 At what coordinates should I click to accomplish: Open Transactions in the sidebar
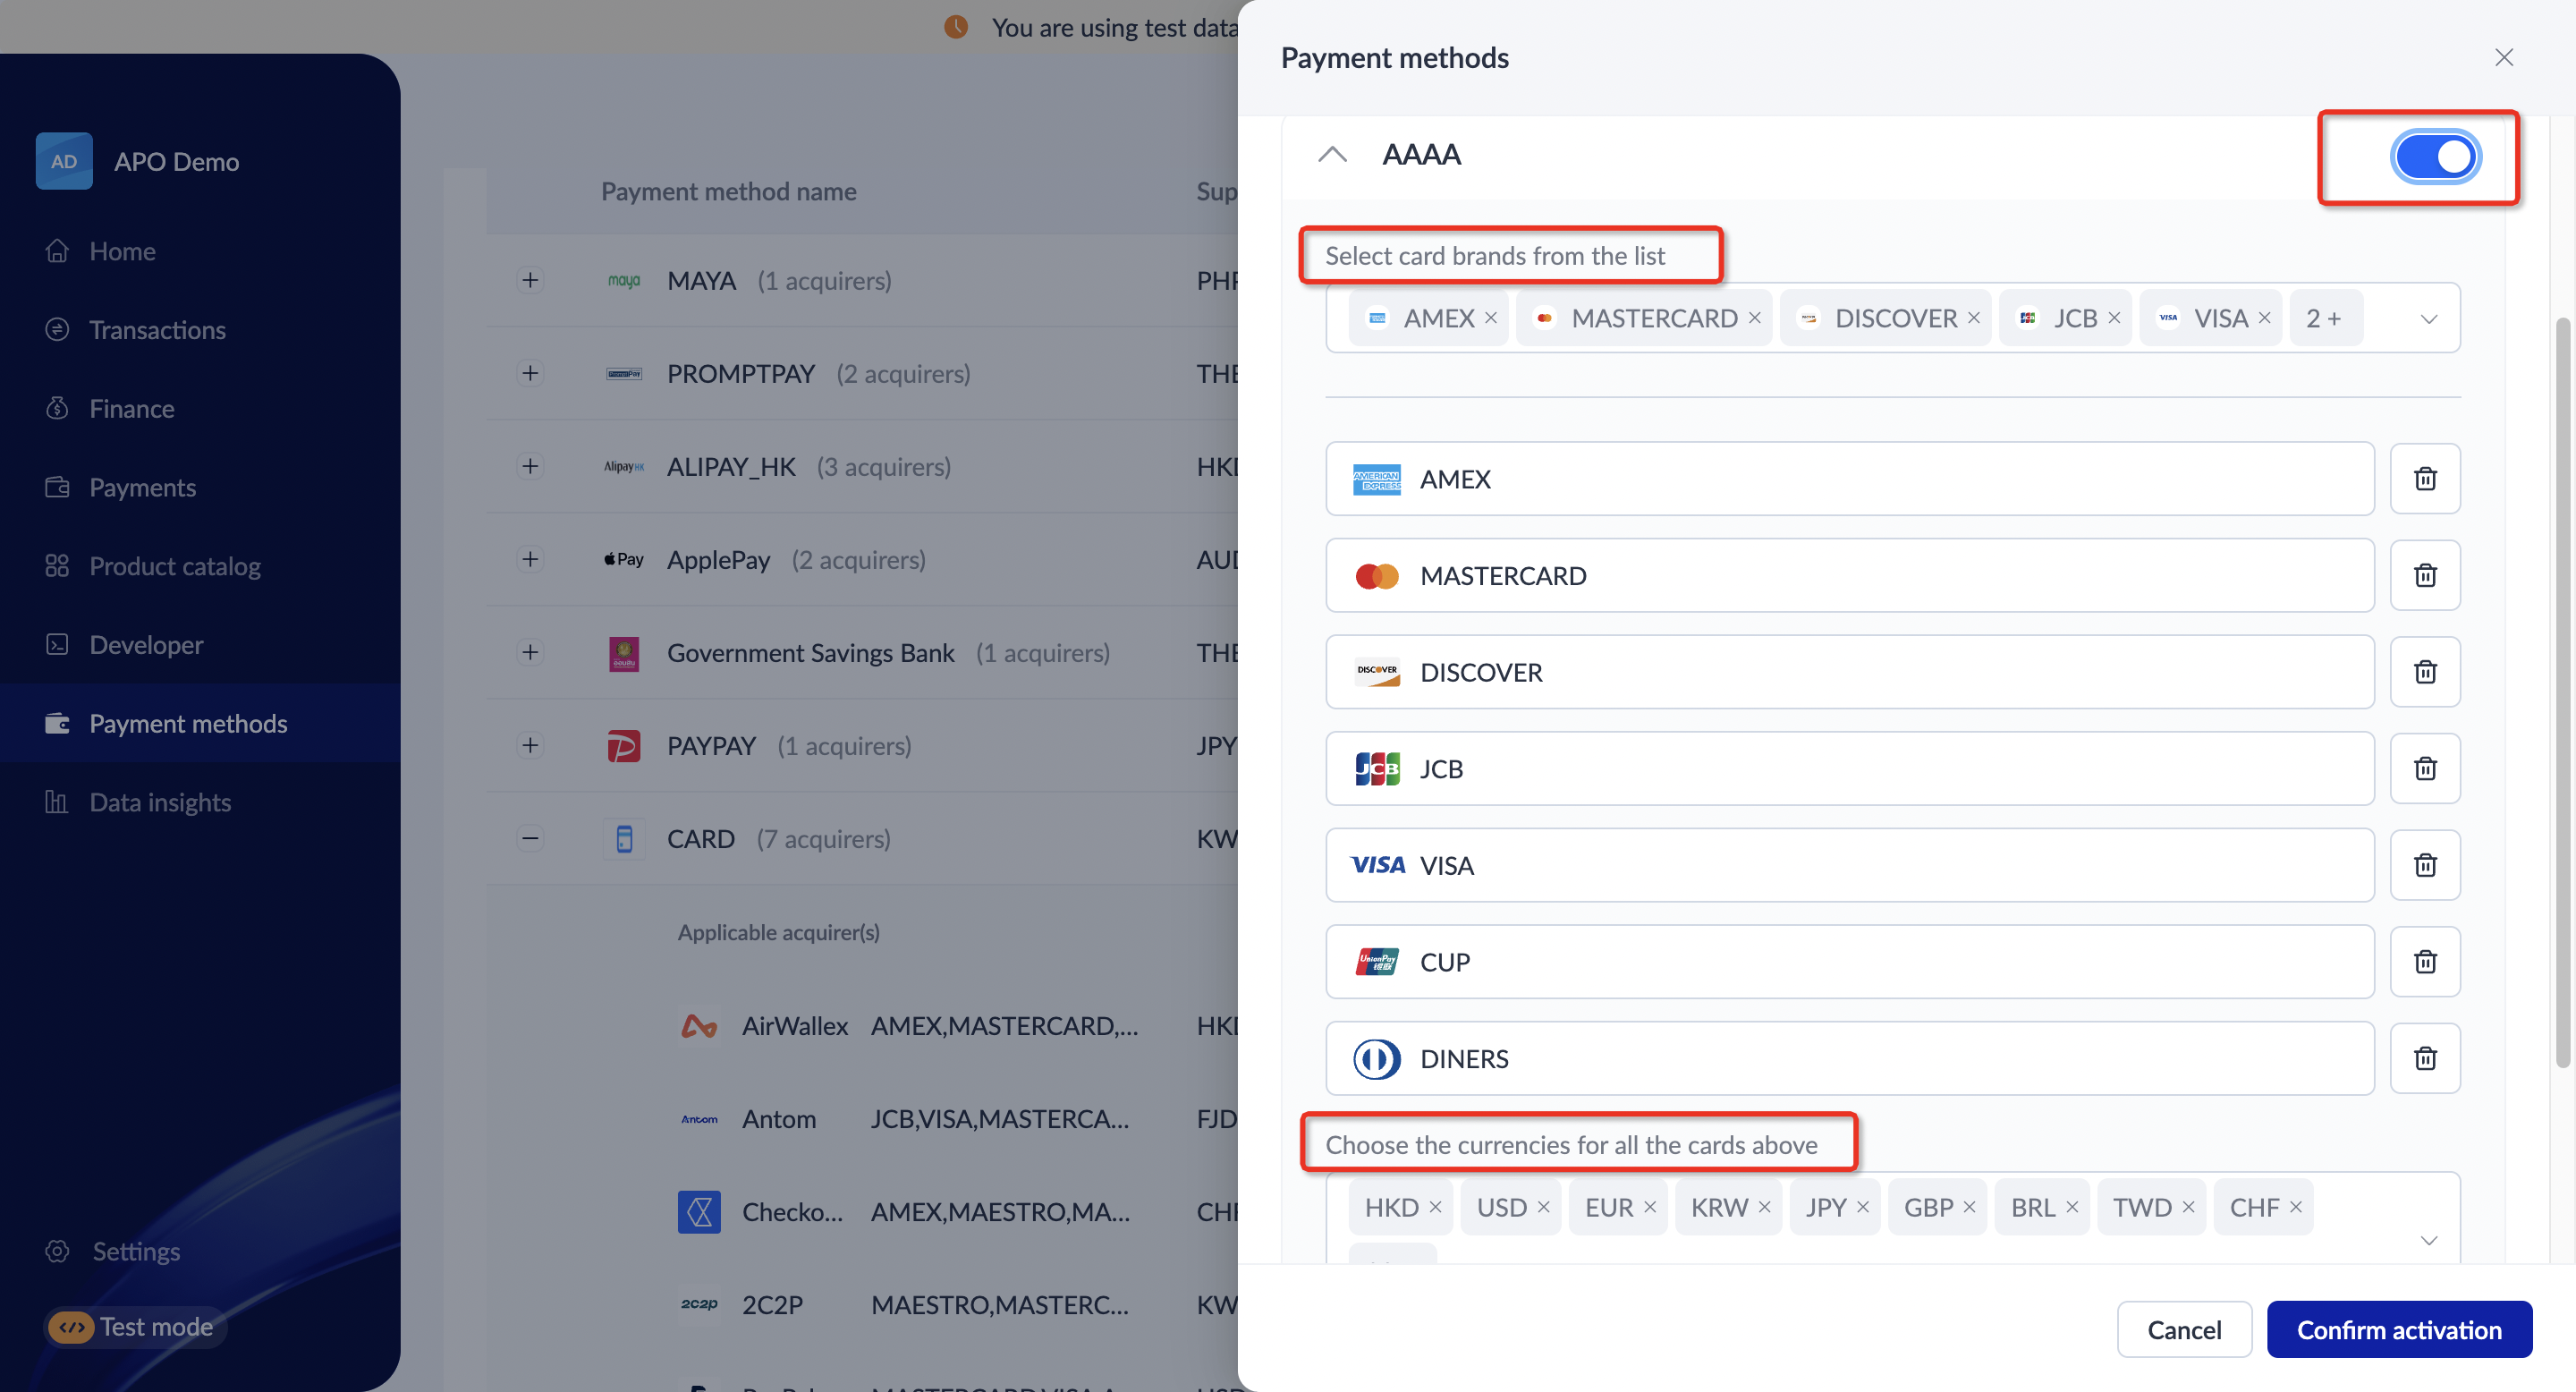157,330
